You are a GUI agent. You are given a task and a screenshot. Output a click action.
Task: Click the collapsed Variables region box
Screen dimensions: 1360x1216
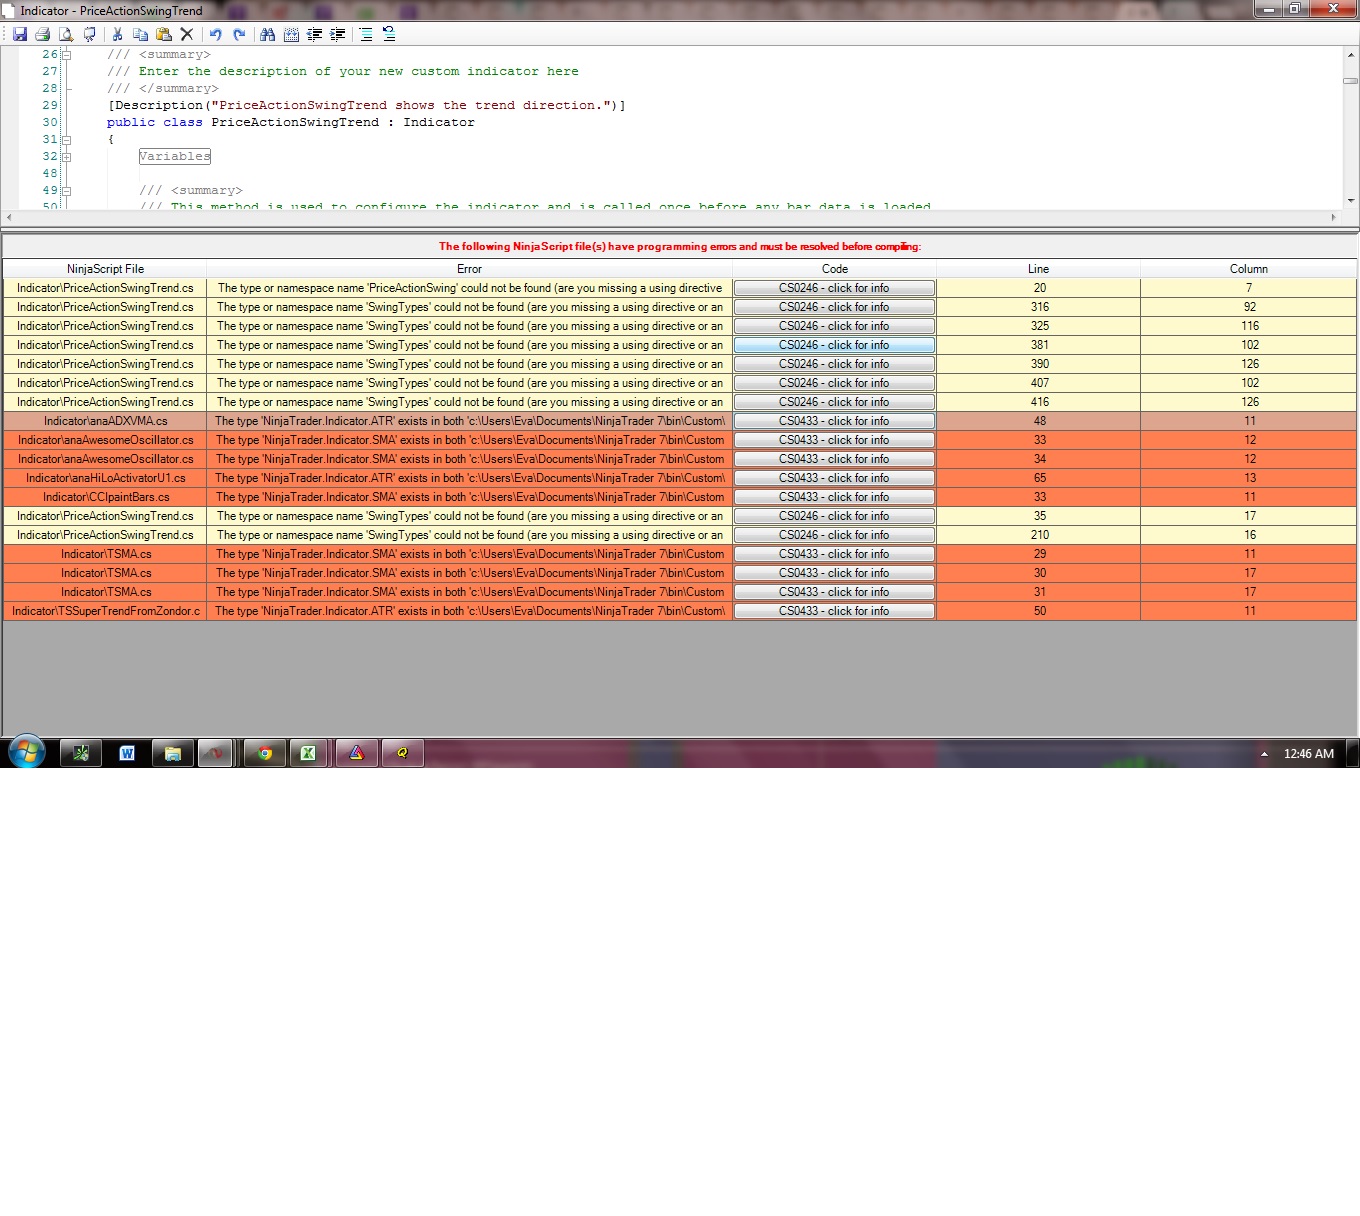pos(175,157)
